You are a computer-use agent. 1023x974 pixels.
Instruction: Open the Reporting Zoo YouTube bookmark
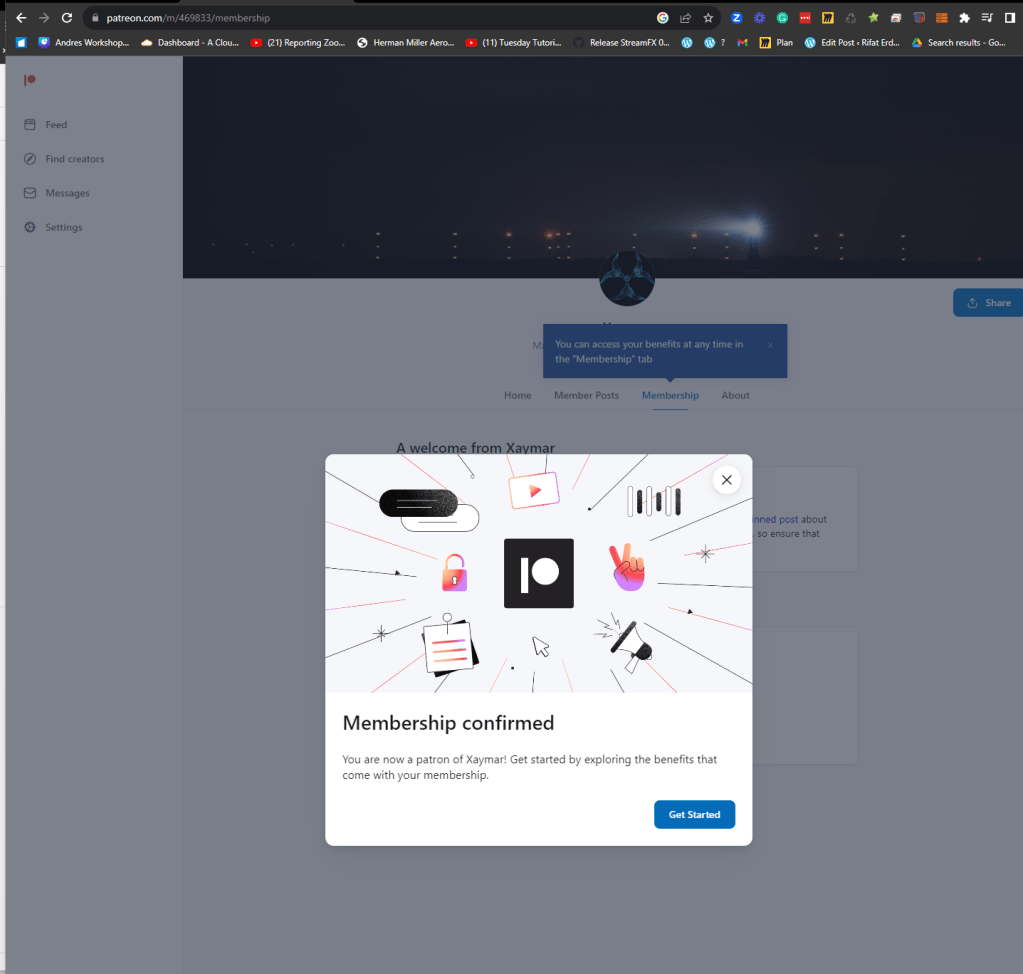coord(298,42)
